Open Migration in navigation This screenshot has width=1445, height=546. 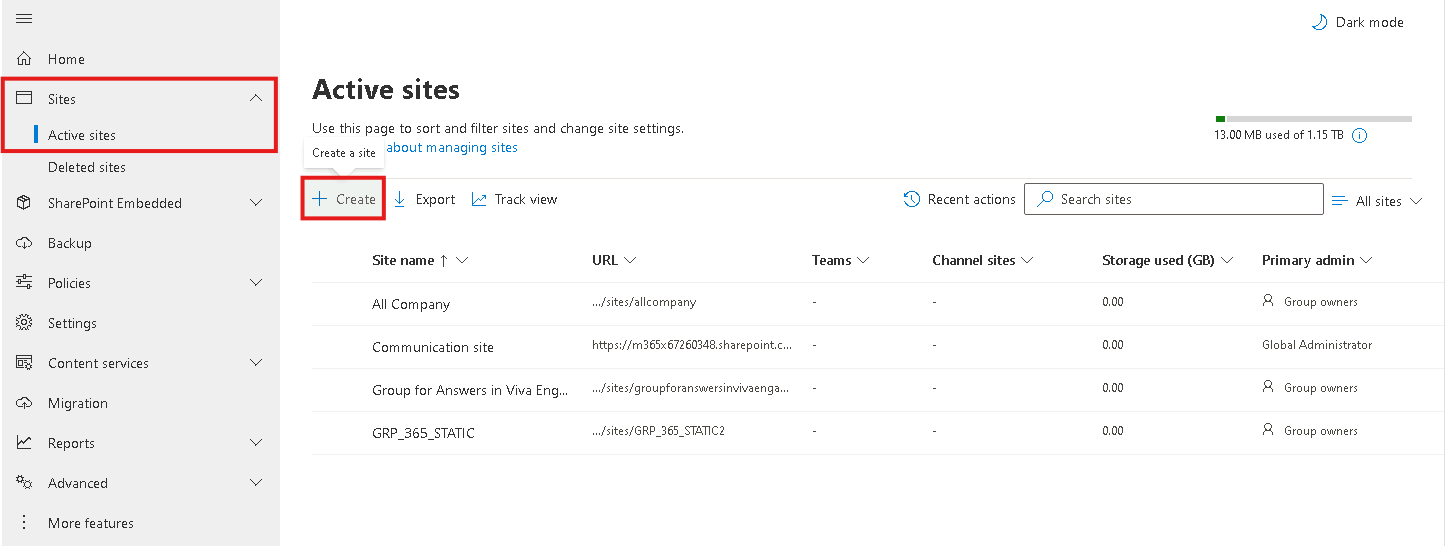pyautogui.click(x=78, y=403)
